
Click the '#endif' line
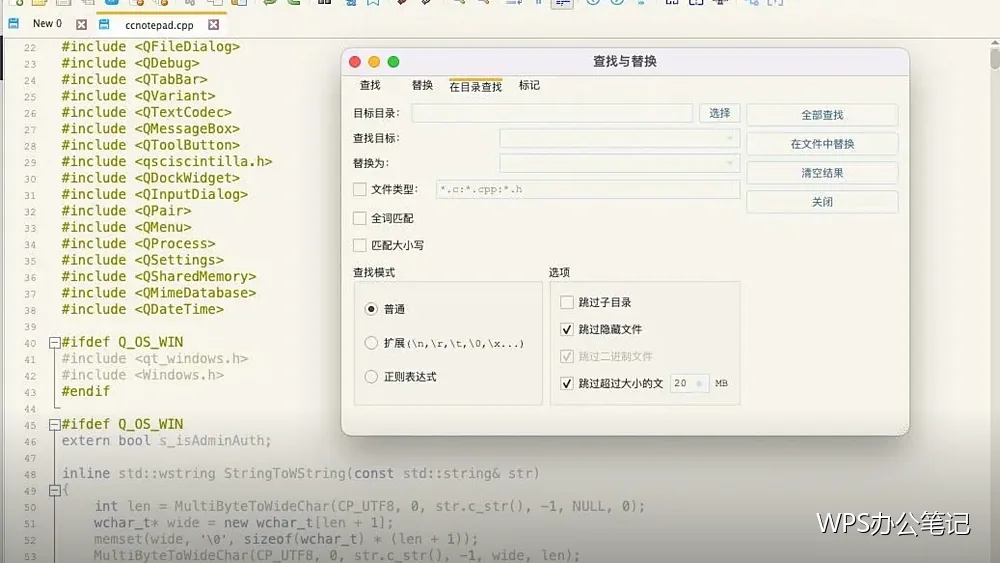[85, 391]
